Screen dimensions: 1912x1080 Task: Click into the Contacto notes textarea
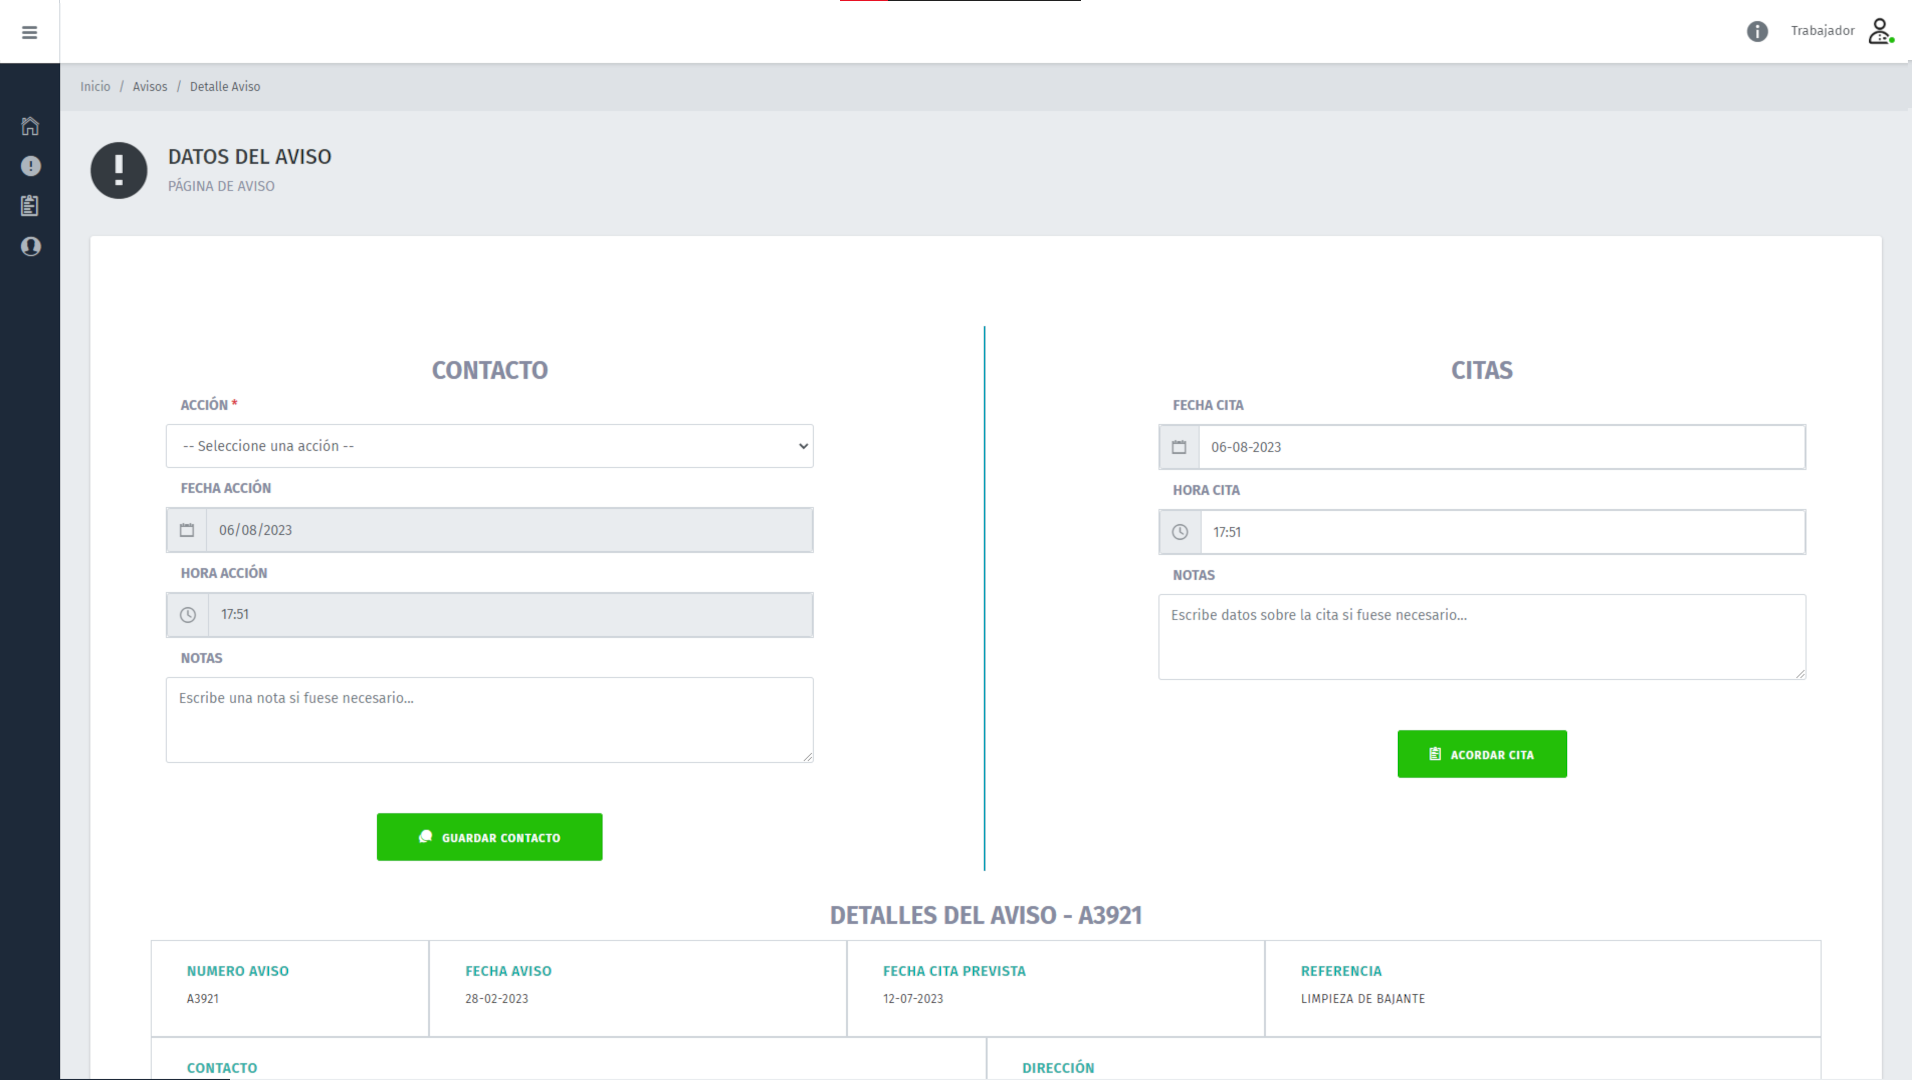489,720
